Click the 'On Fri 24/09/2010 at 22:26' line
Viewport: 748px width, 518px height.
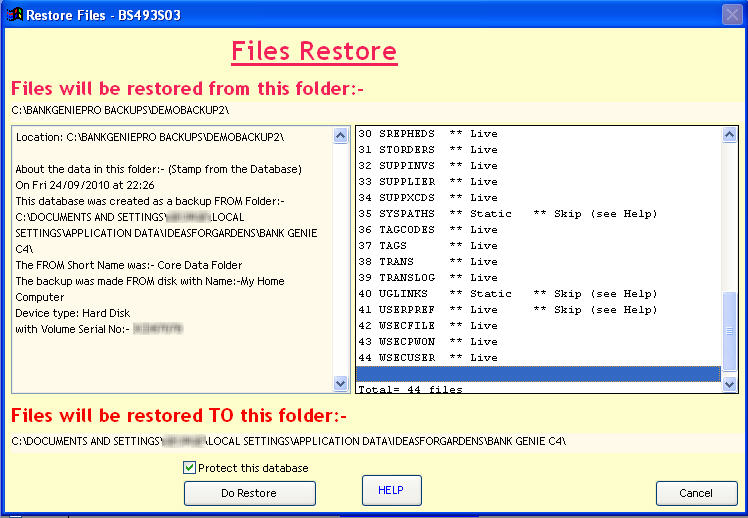[85, 185]
